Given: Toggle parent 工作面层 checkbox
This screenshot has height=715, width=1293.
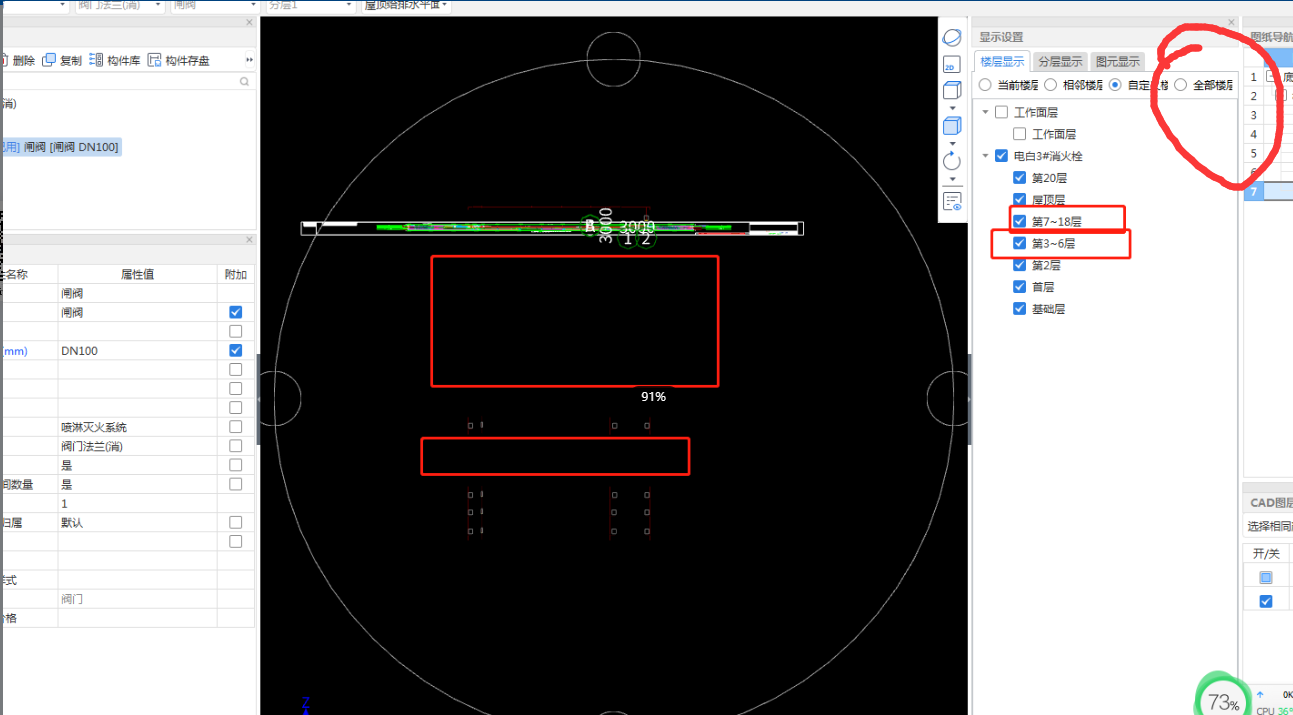Looking at the screenshot, I should click(1002, 112).
